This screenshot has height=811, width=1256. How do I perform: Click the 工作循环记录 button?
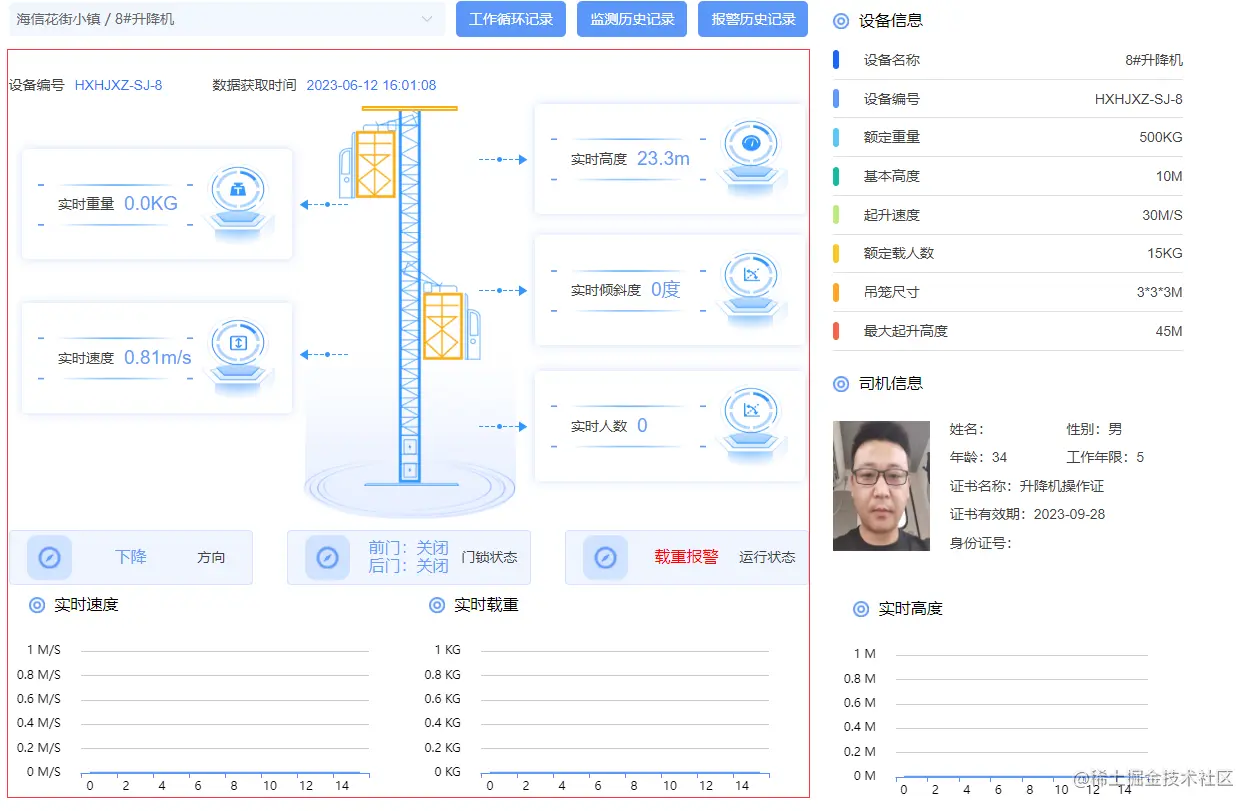pos(510,19)
